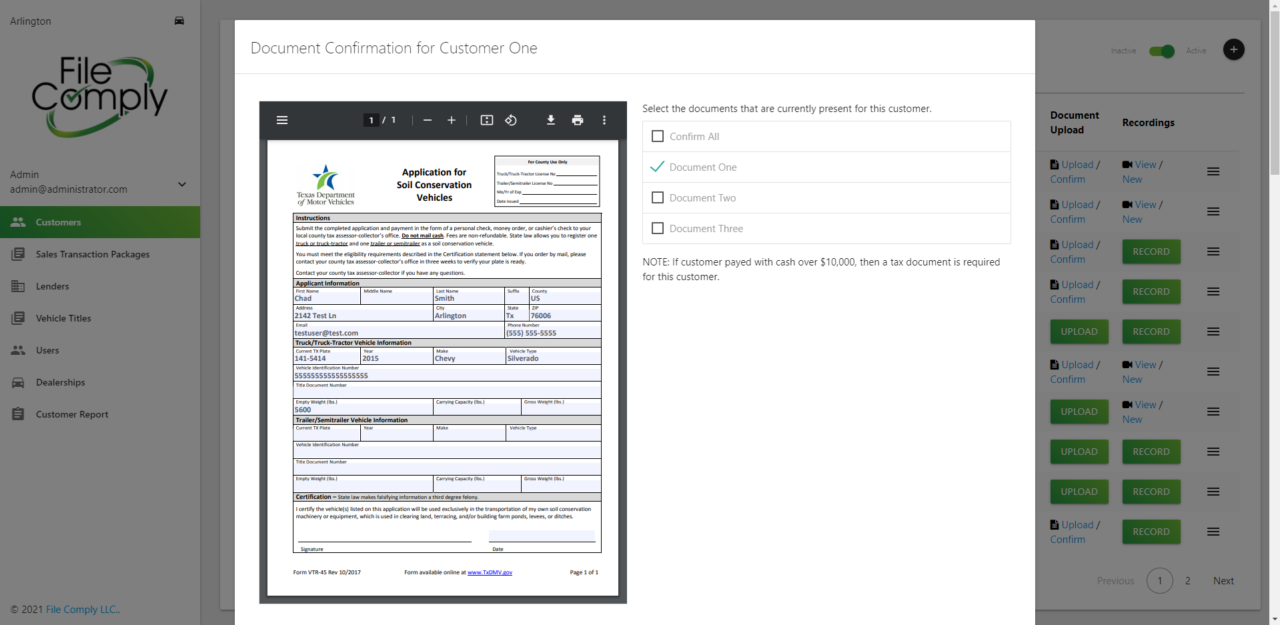Open Dealerships in the sidebar

click(100, 382)
